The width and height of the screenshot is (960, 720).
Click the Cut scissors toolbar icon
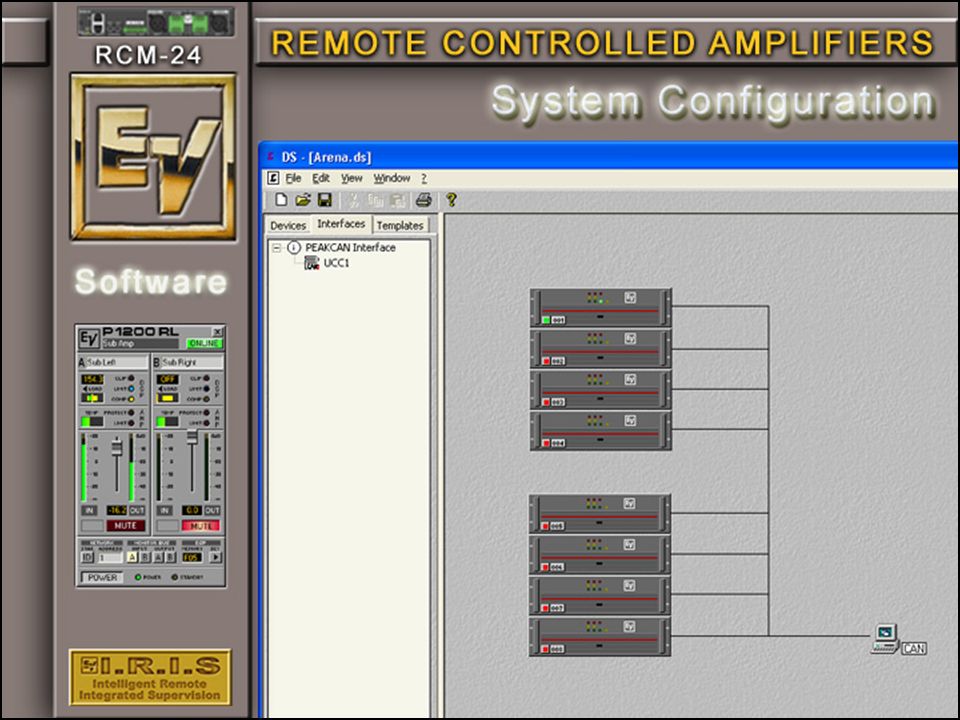354,200
